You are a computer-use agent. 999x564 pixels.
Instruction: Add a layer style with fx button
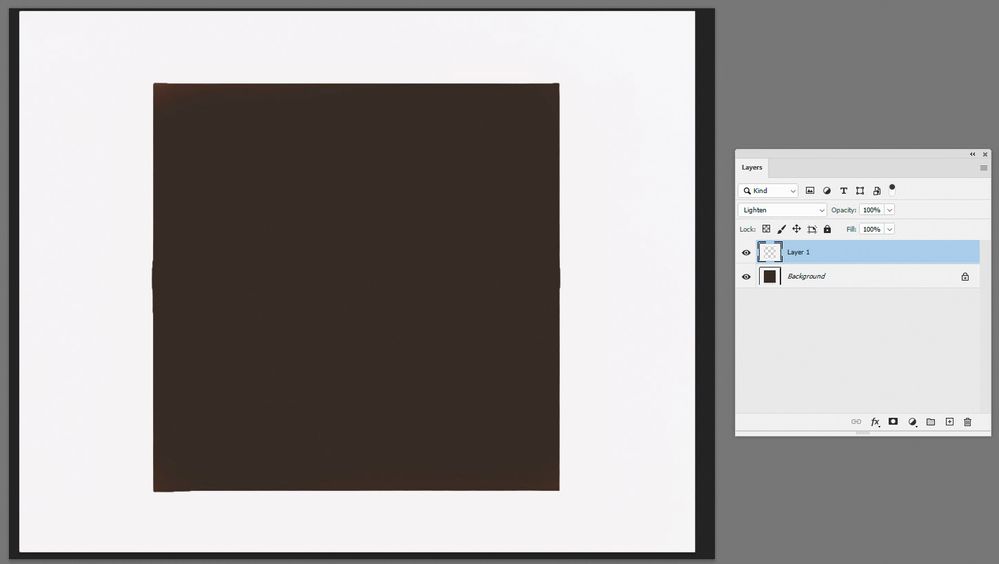click(875, 422)
